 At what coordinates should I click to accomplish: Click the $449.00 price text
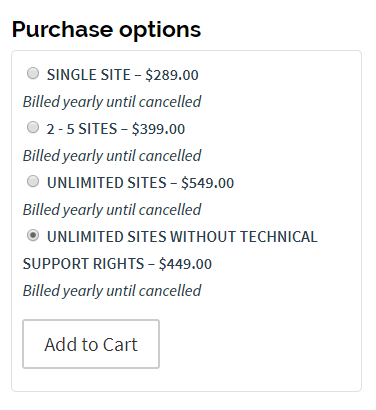185,264
